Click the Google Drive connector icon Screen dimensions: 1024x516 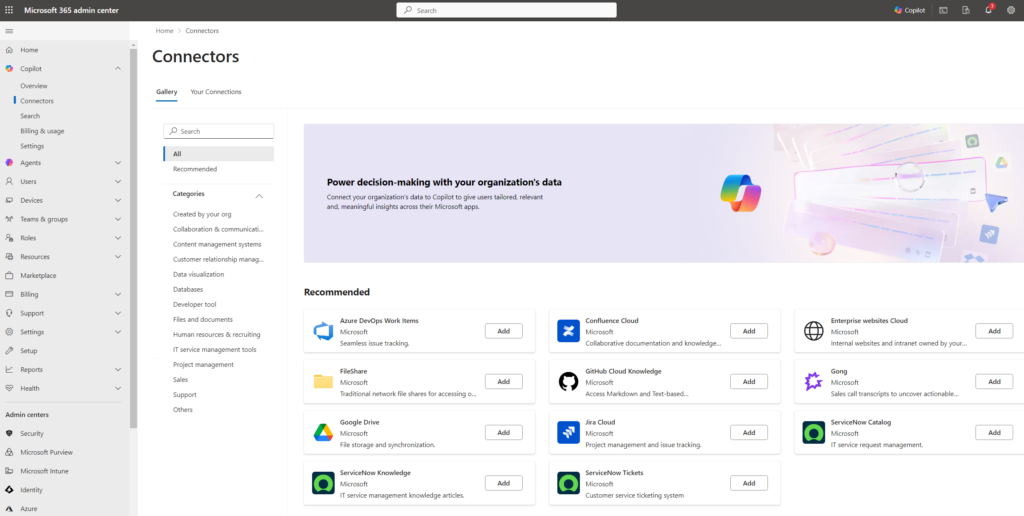322,432
